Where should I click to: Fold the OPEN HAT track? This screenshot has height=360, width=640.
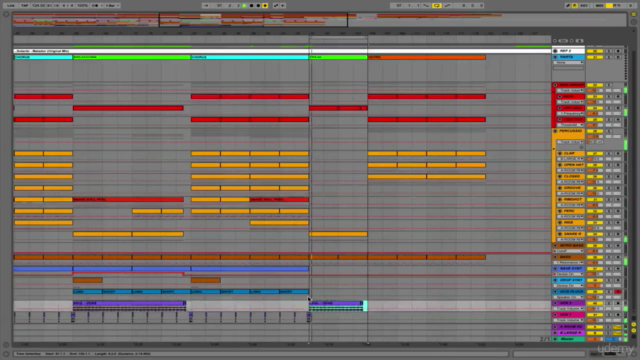tap(560, 165)
